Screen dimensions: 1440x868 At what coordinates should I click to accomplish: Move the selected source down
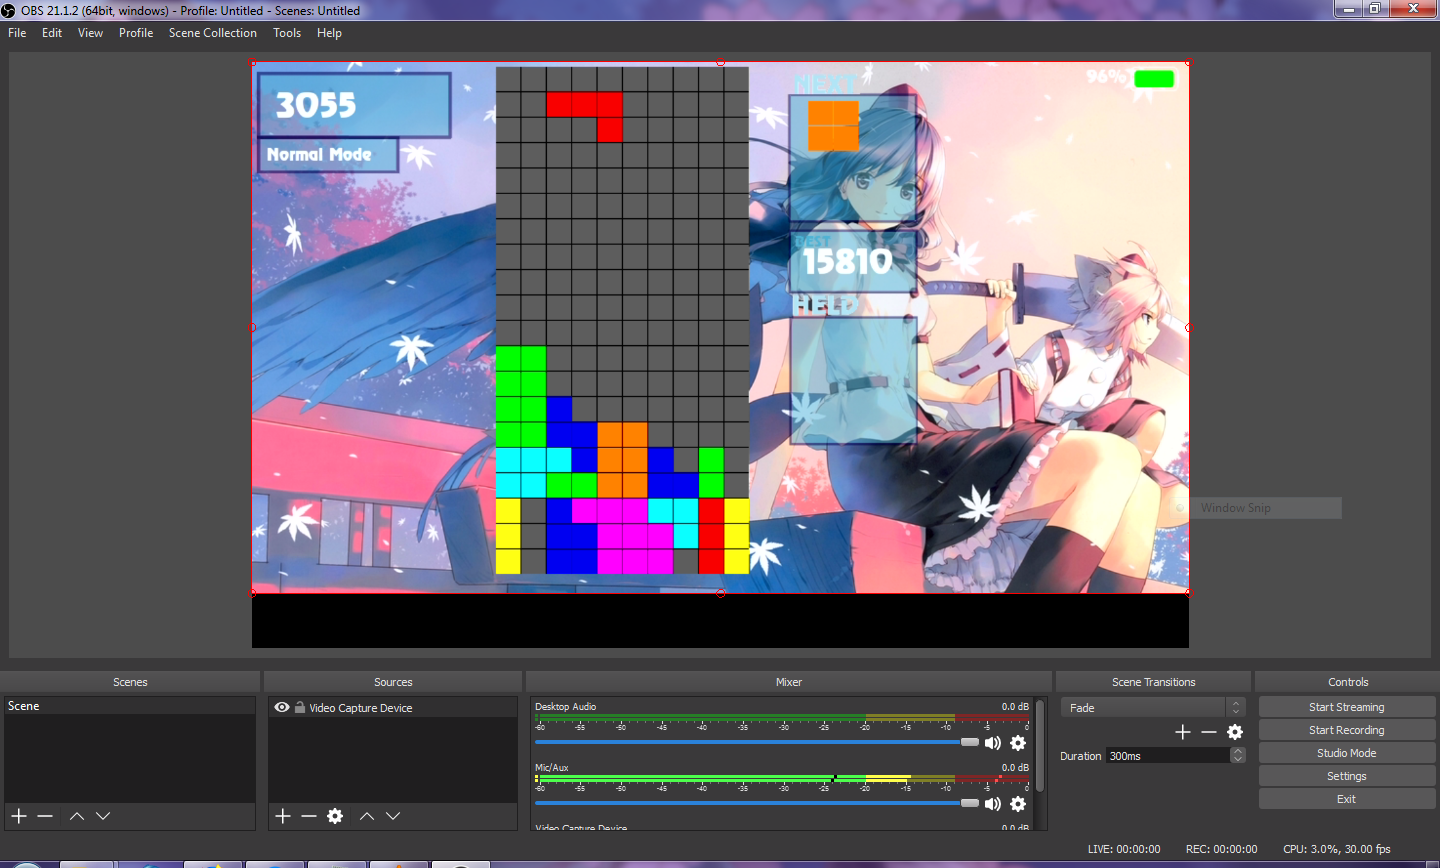tap(393, 816)
